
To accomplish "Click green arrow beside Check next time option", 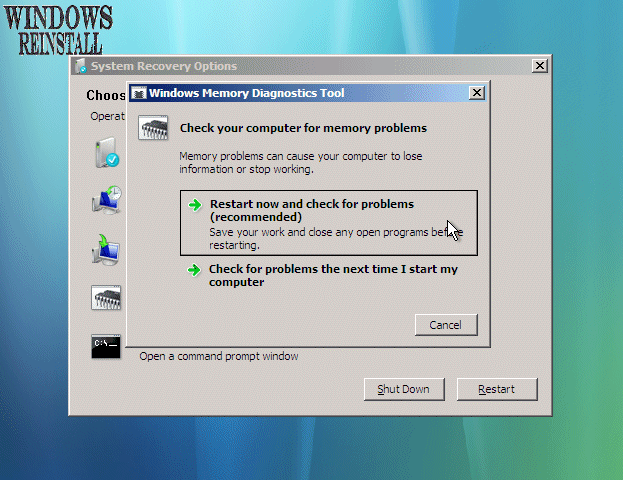I will pyautogui.click(x=196, y=270).
